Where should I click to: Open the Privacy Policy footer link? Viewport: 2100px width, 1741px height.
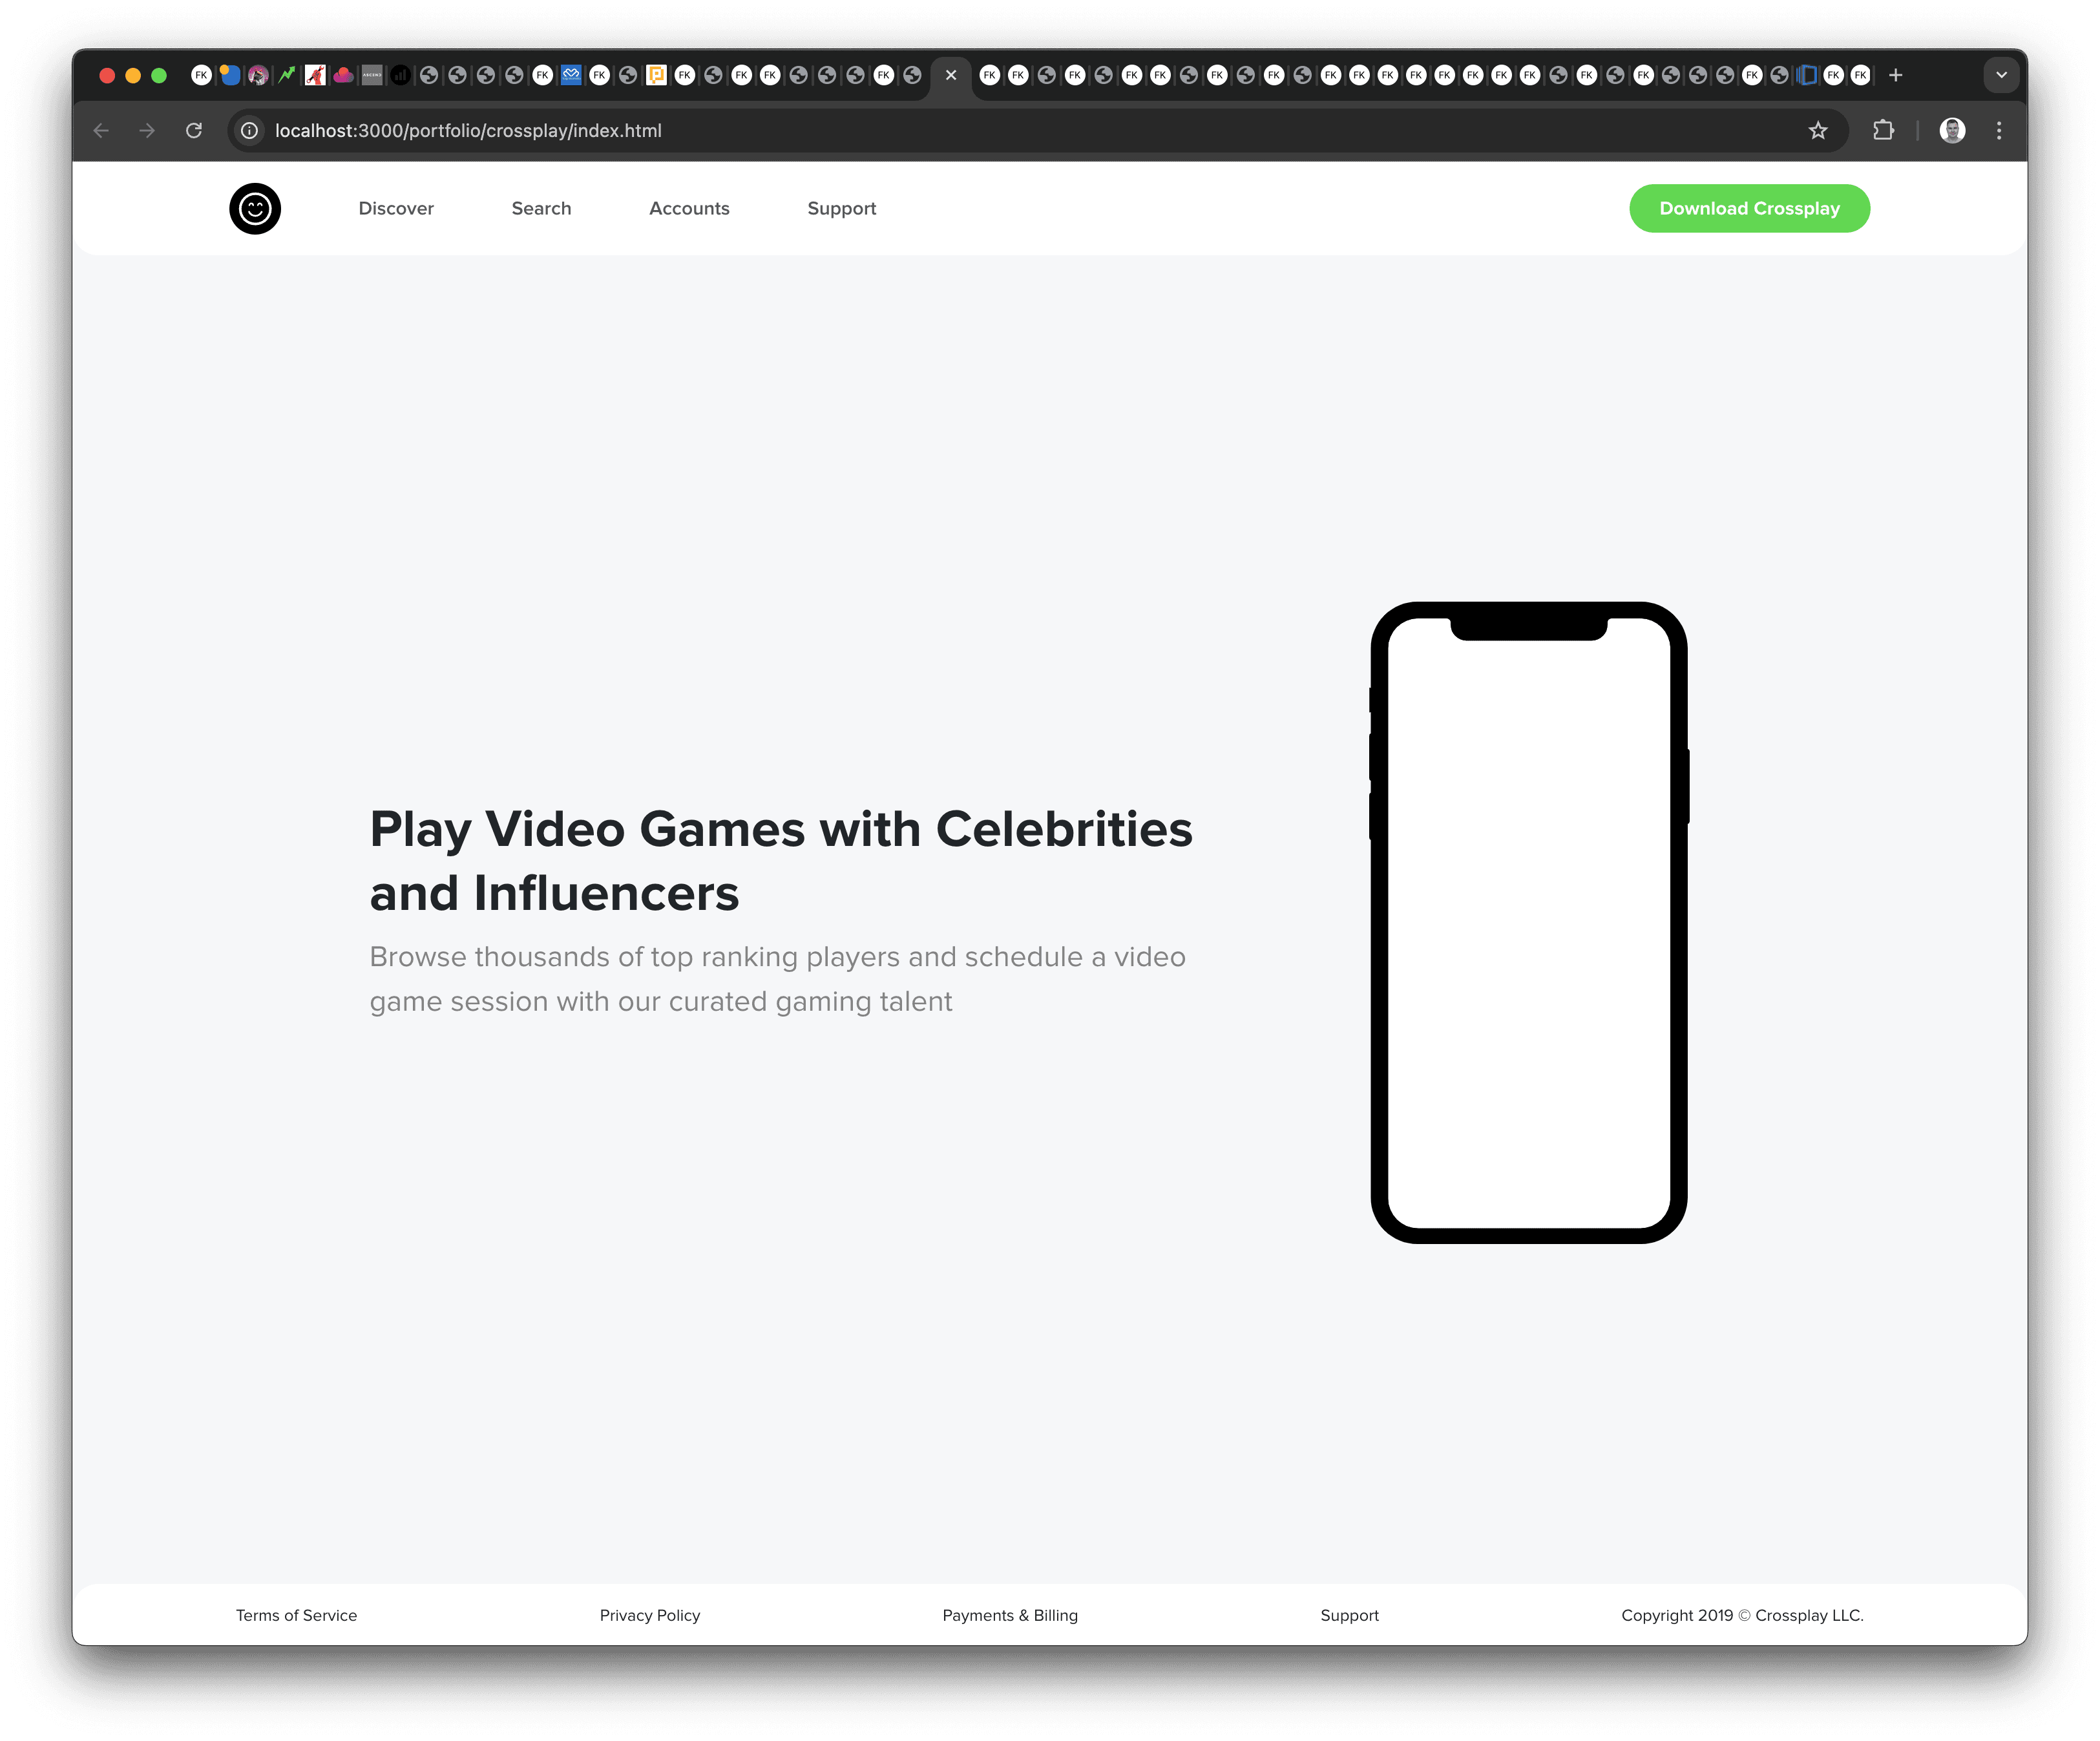tap(650, 1615)
